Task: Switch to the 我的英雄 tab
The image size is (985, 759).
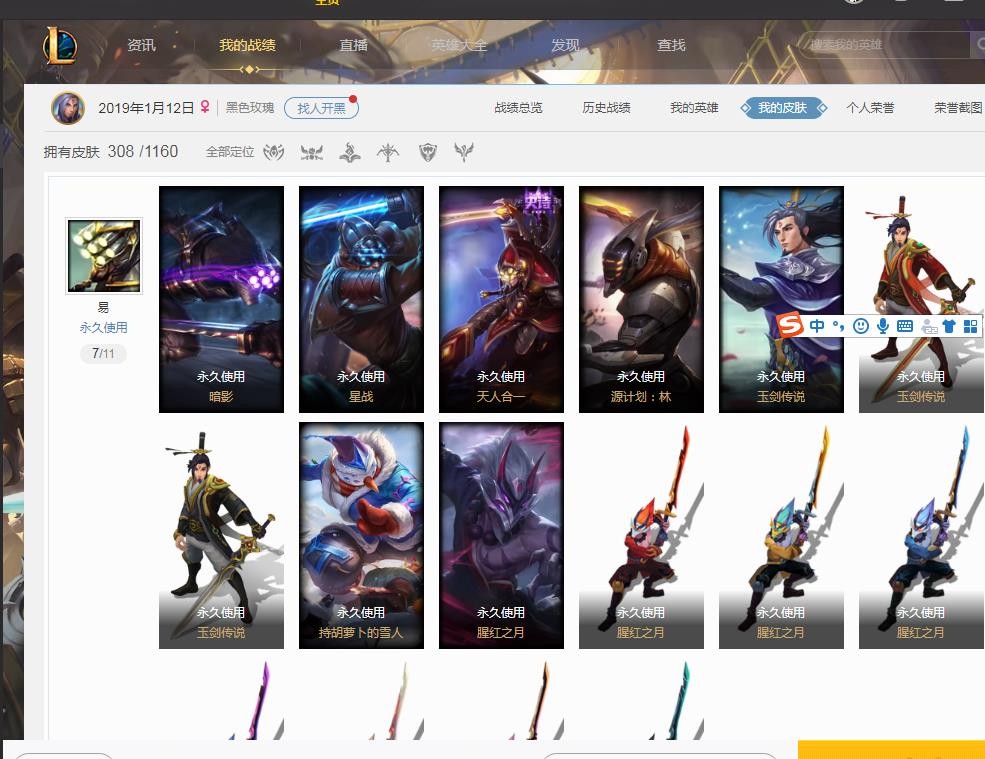Action: [x=694, y=108]
